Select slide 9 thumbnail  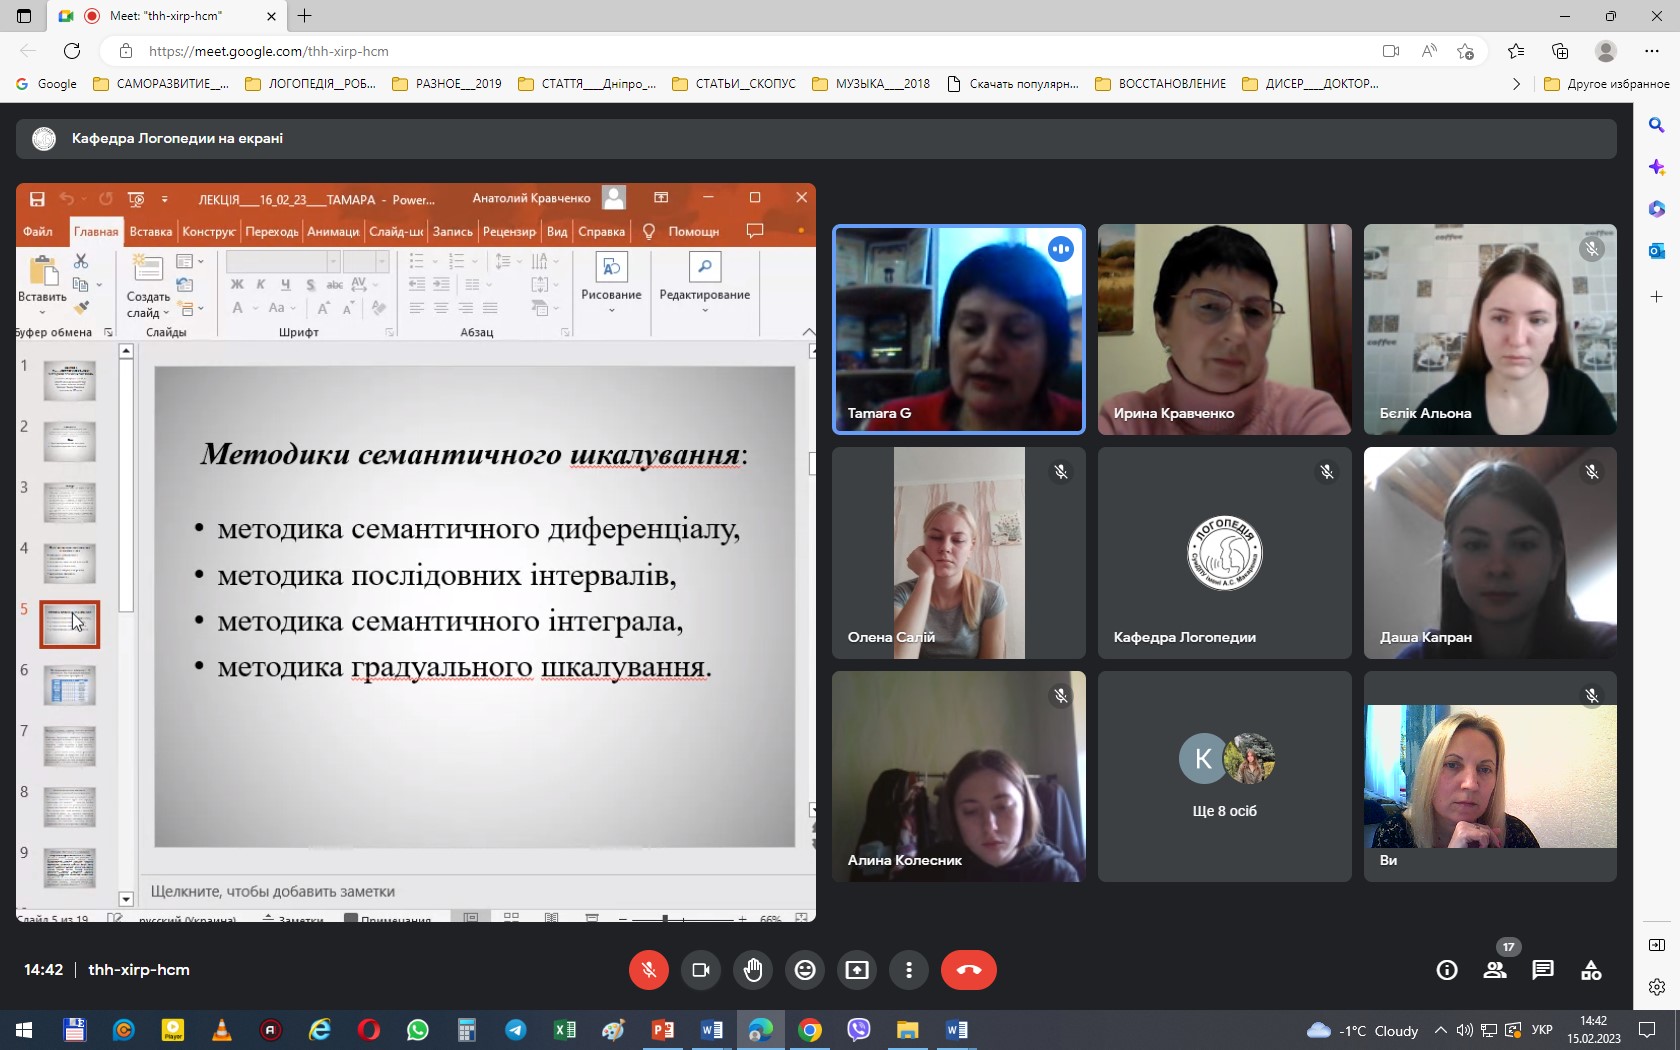[70, 869]
